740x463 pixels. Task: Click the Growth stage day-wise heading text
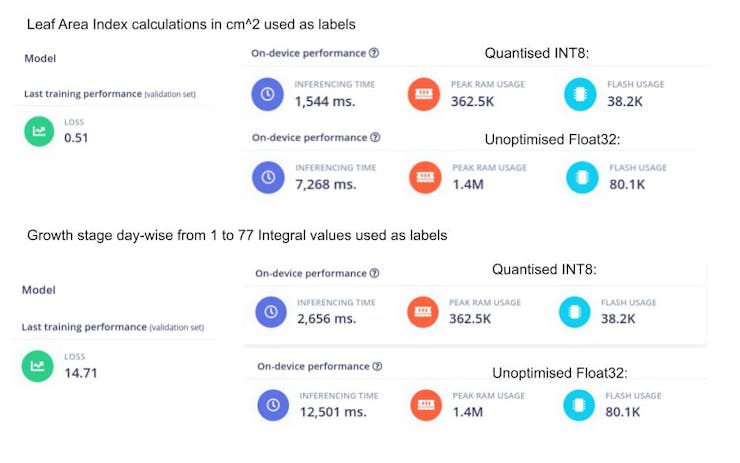238,237
